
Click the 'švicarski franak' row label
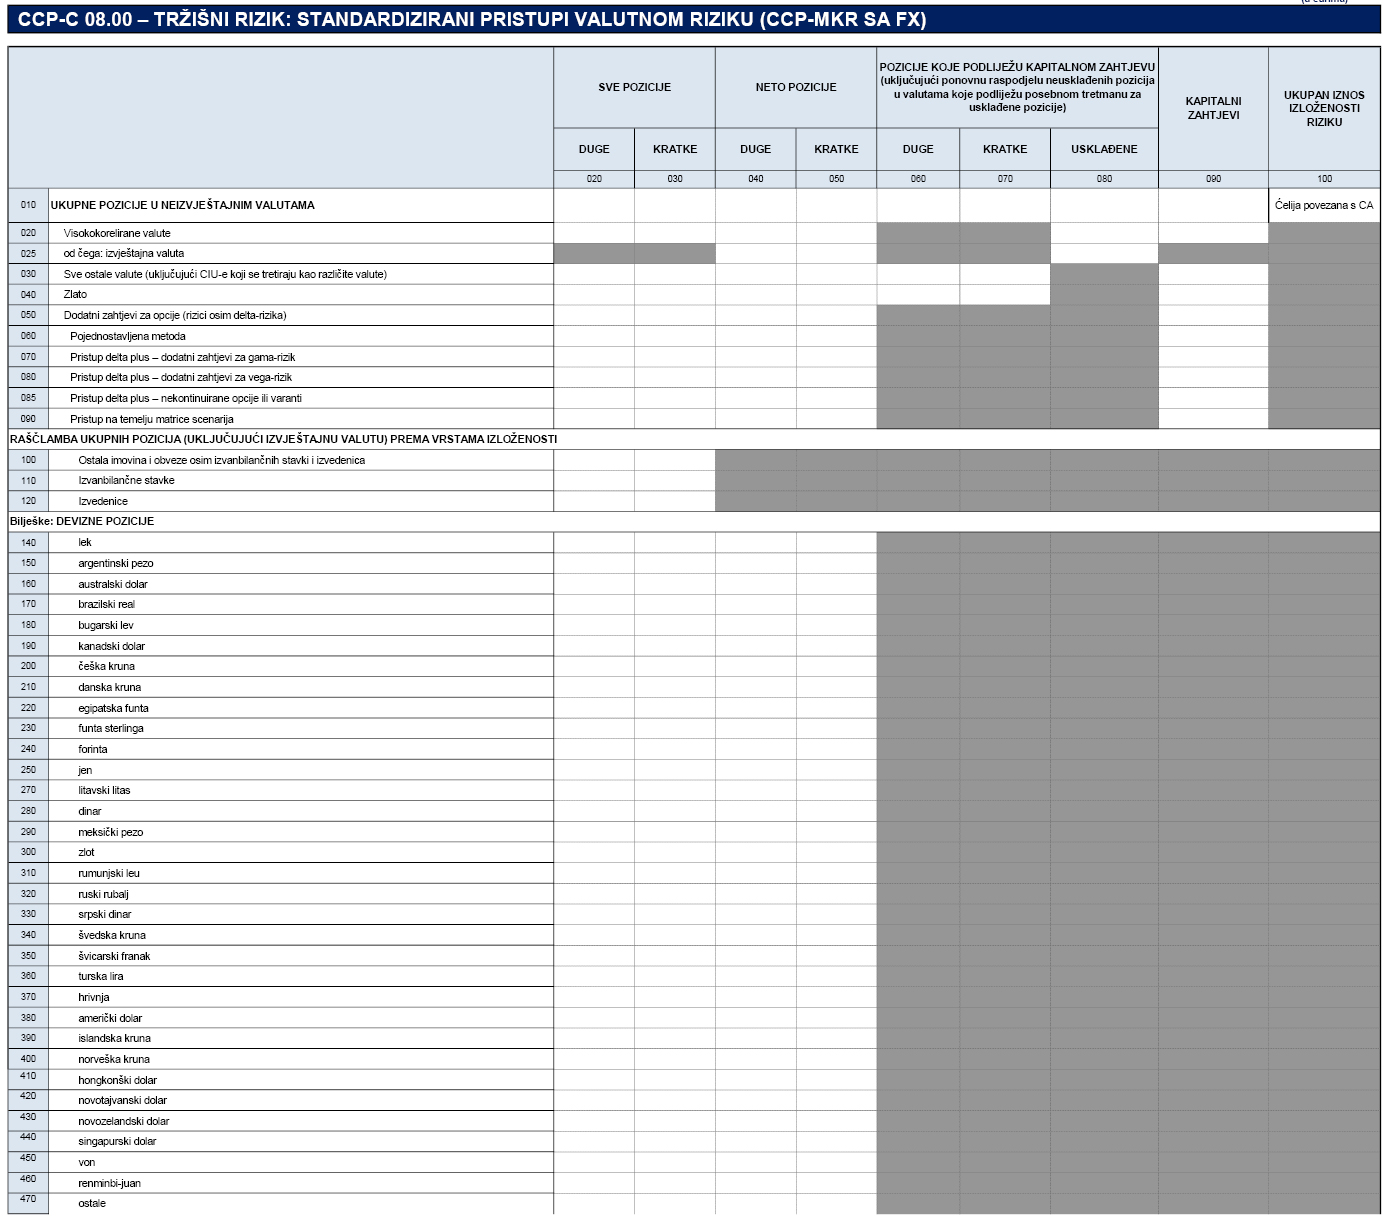click(114, 956)
